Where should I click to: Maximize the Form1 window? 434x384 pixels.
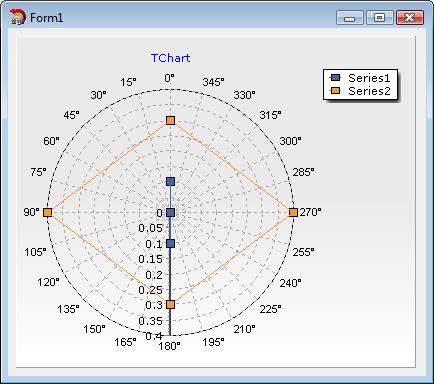pos(380,18)
